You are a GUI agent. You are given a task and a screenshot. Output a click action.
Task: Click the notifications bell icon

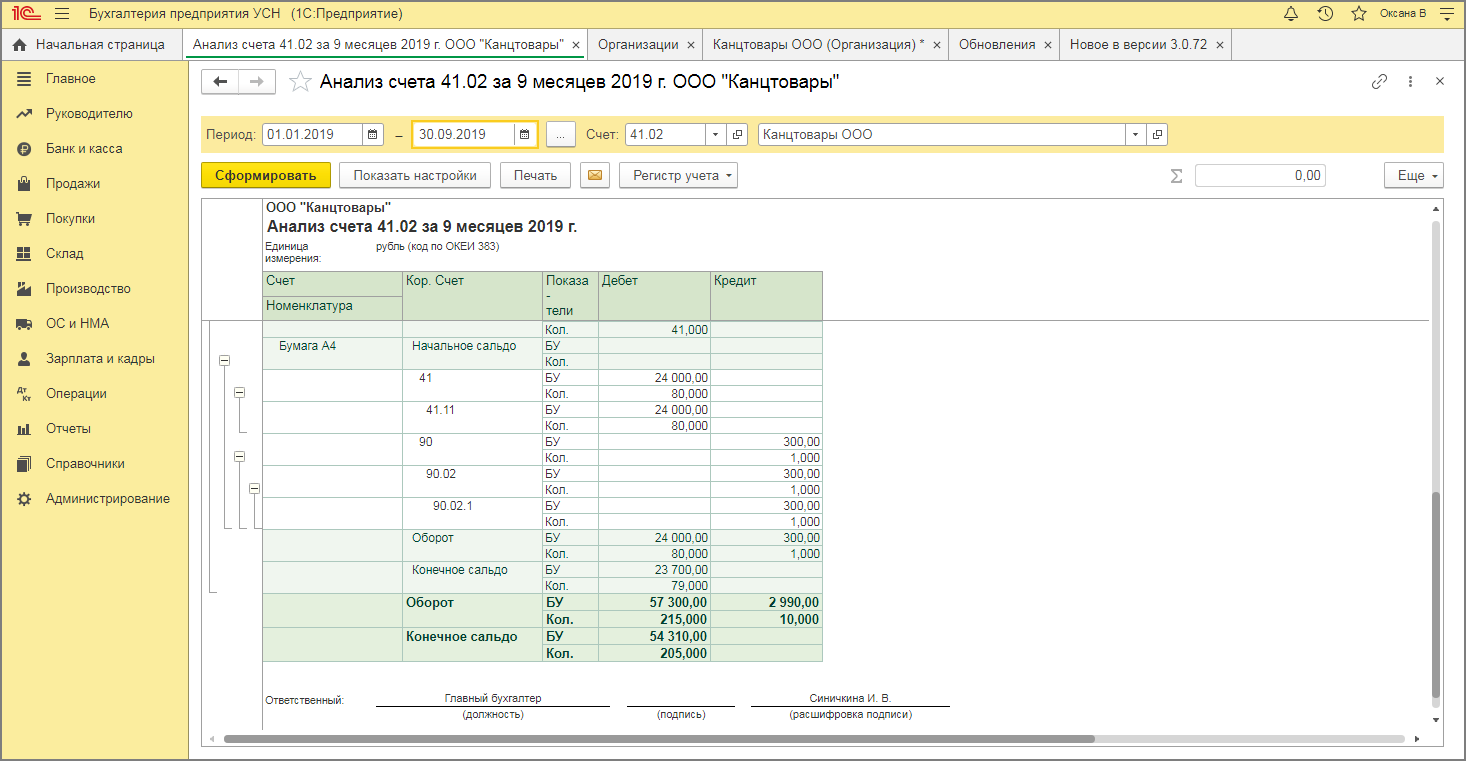pyautogui.click(x=1291, y=14)
